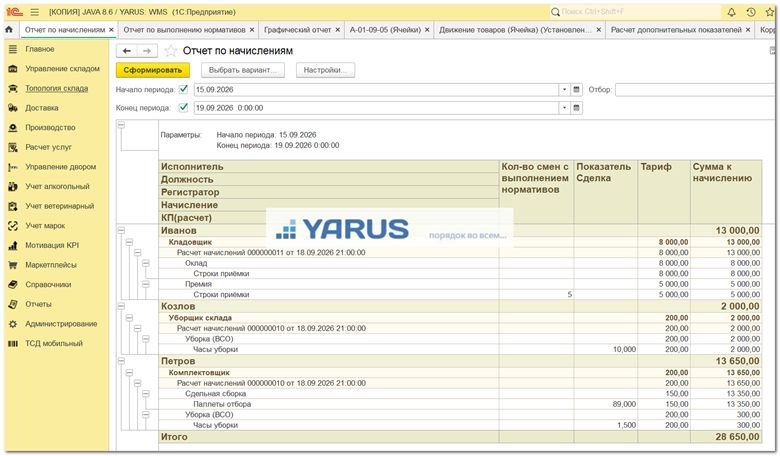Click Мотивация KPI chart icon

(13, 245)
